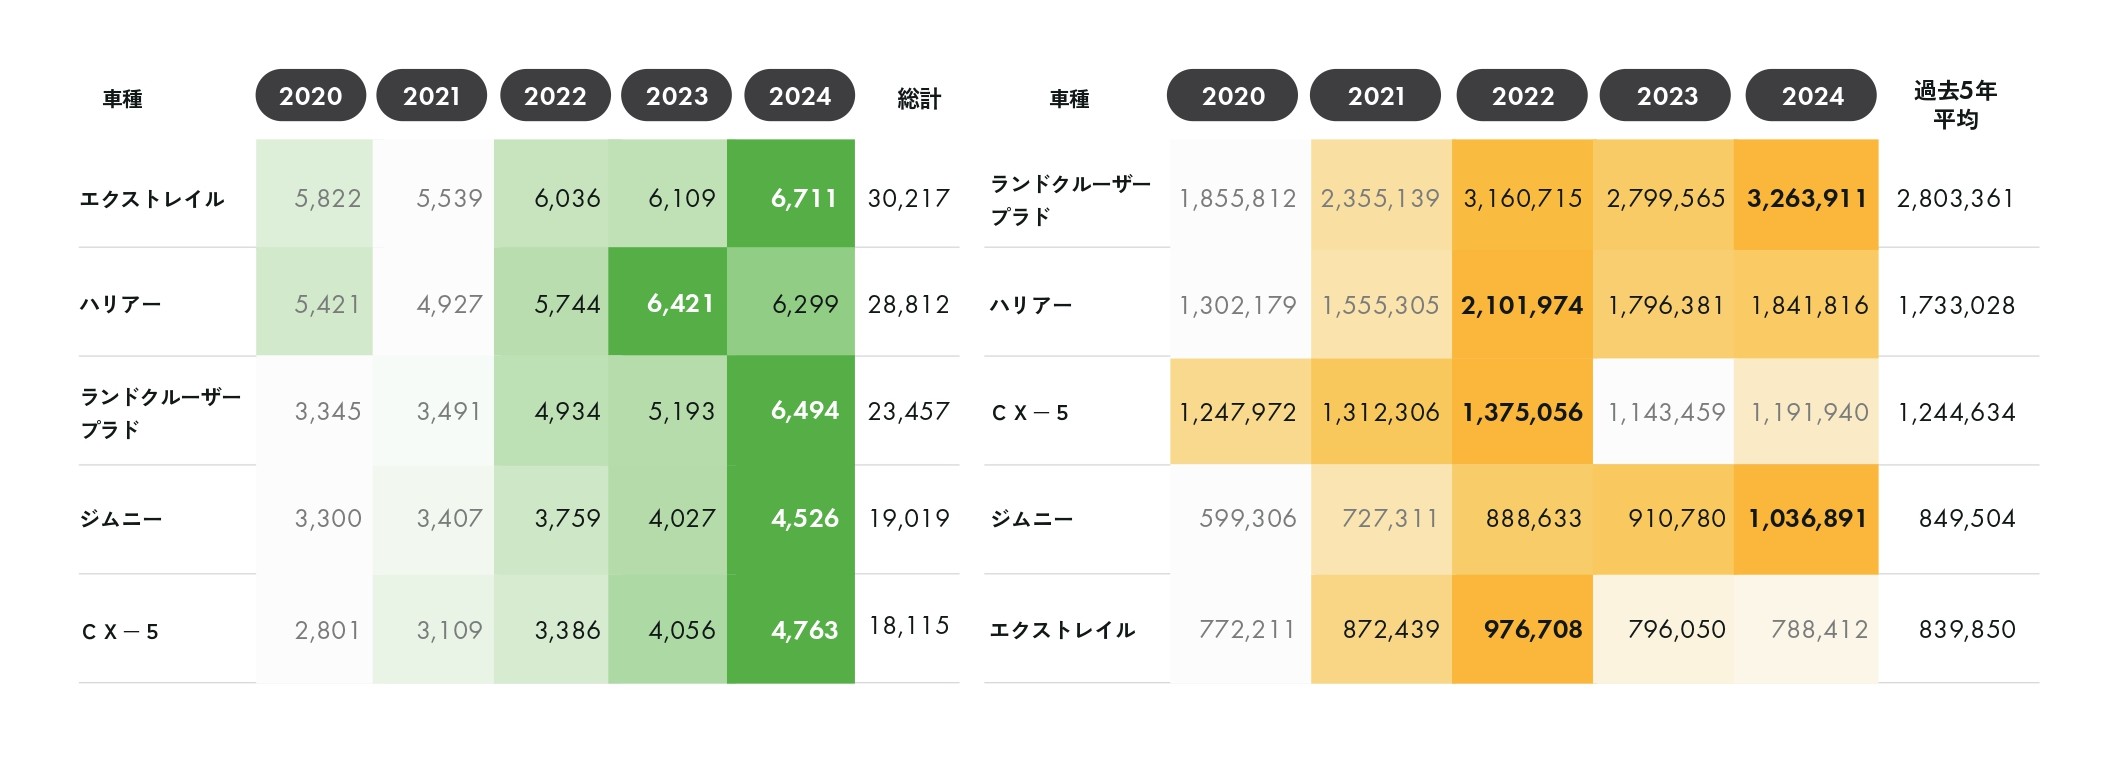Click the 総計 column header

tap(919, 99)
